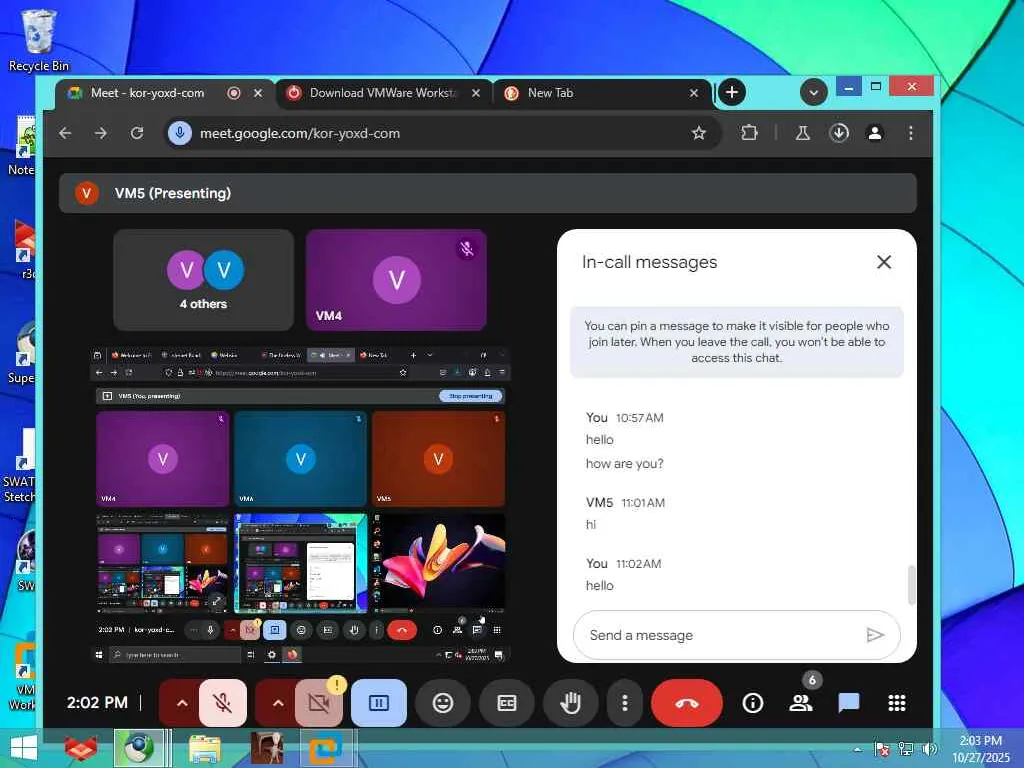Image resolution: width=1024 pixels, height=768 pixels.
Task: Go back in browser history
Action: pyautogui.click(x=65, y=133)
